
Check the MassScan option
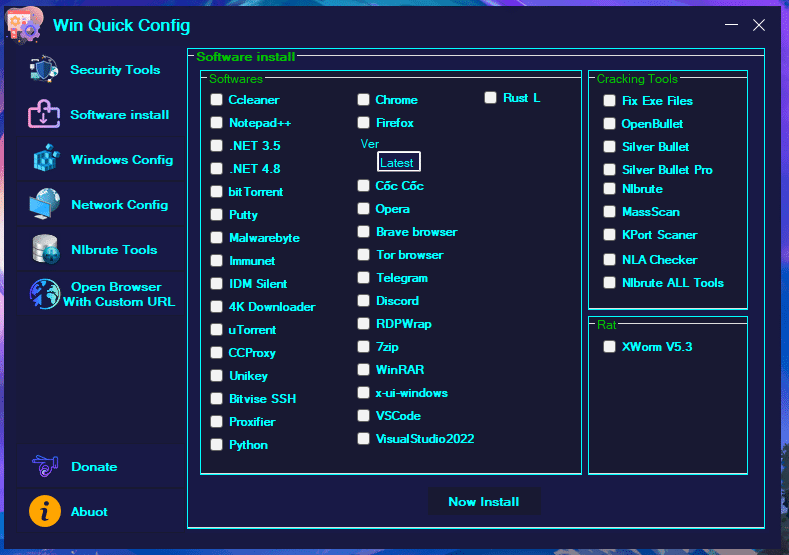point(609,211)
